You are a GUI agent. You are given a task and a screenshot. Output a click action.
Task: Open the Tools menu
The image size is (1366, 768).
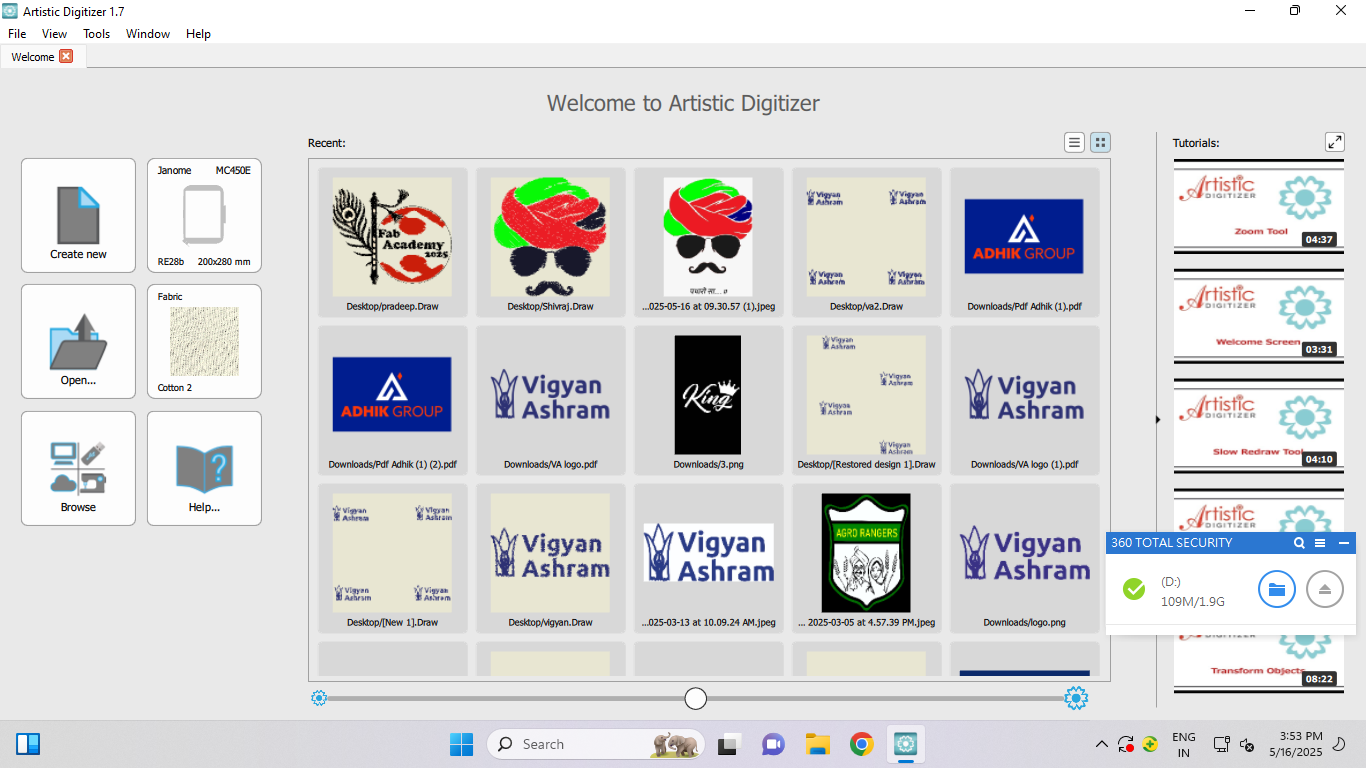pyautogui.click(x=97, y=33)
